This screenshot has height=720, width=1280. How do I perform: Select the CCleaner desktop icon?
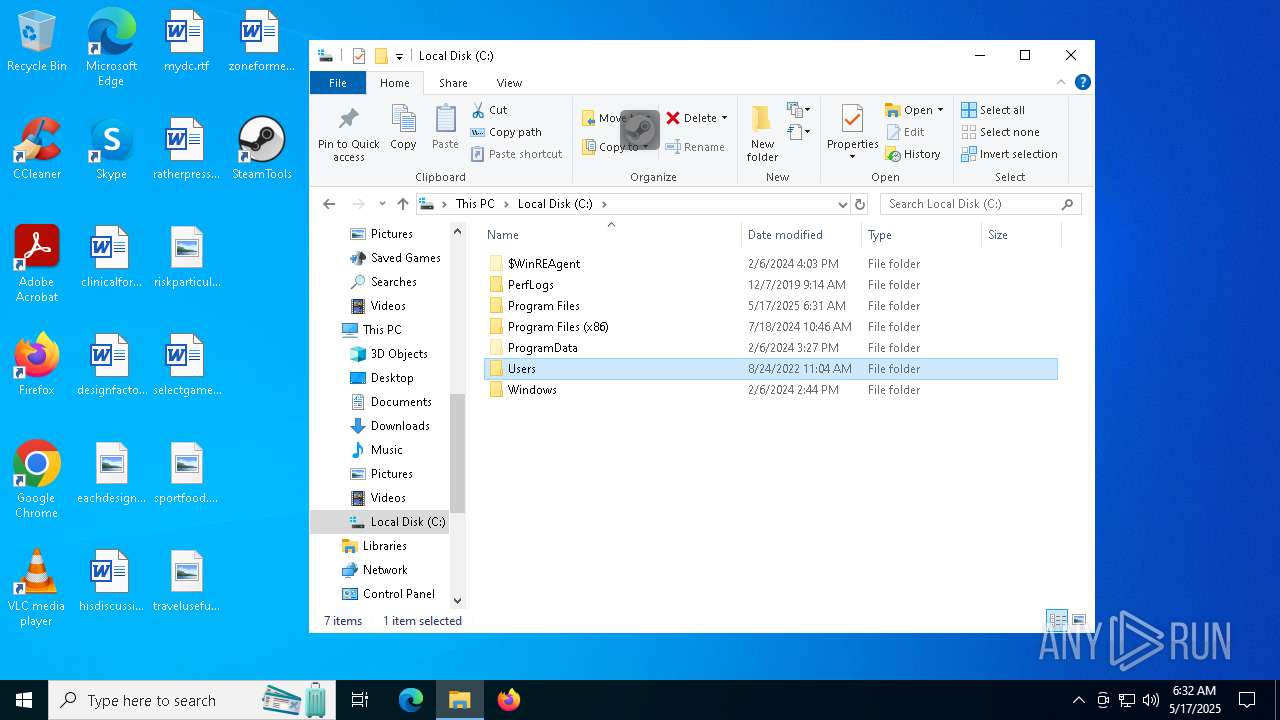click(37, 148)
